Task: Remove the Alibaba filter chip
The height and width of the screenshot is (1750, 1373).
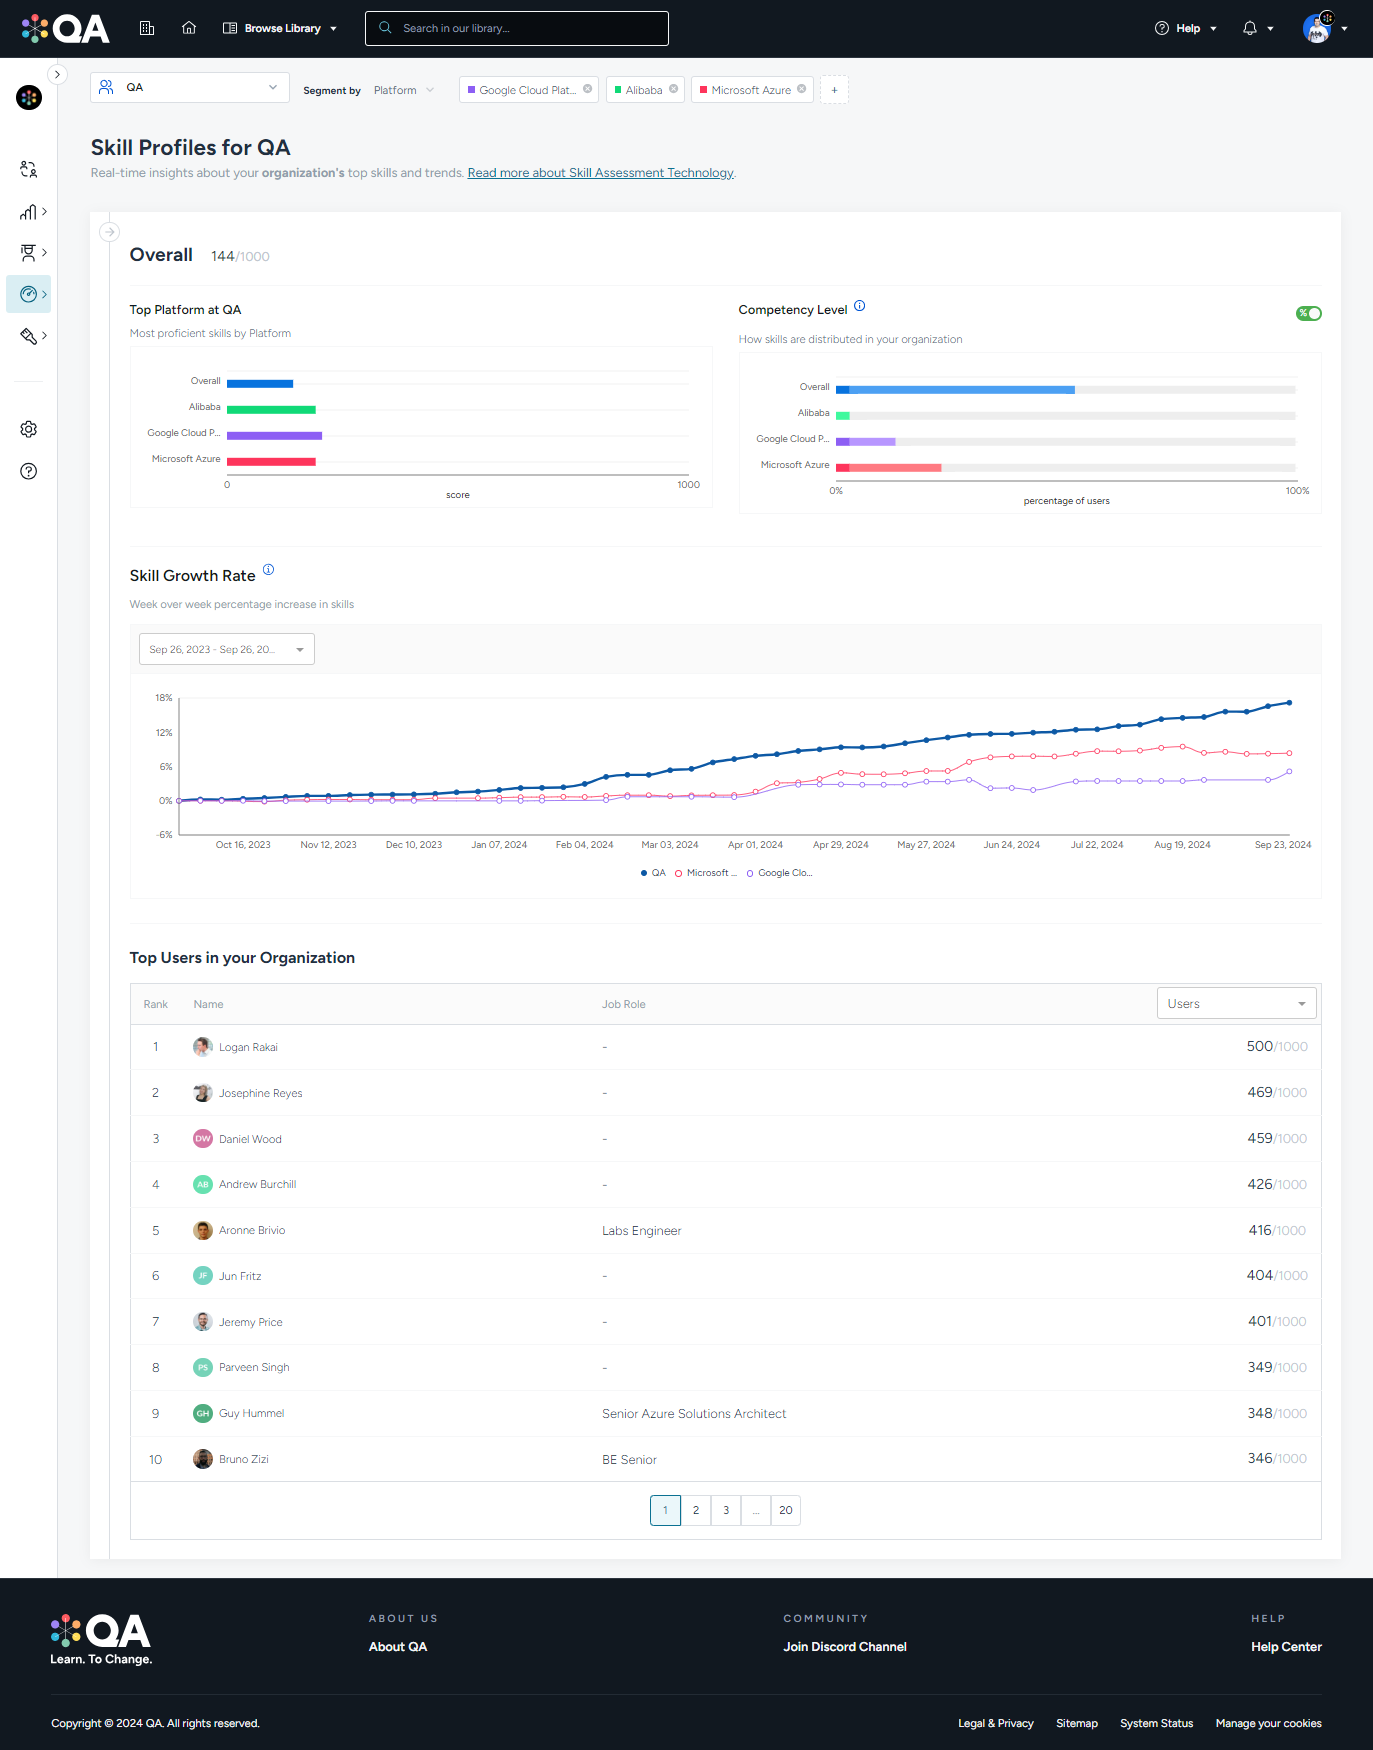Action: 674,89
